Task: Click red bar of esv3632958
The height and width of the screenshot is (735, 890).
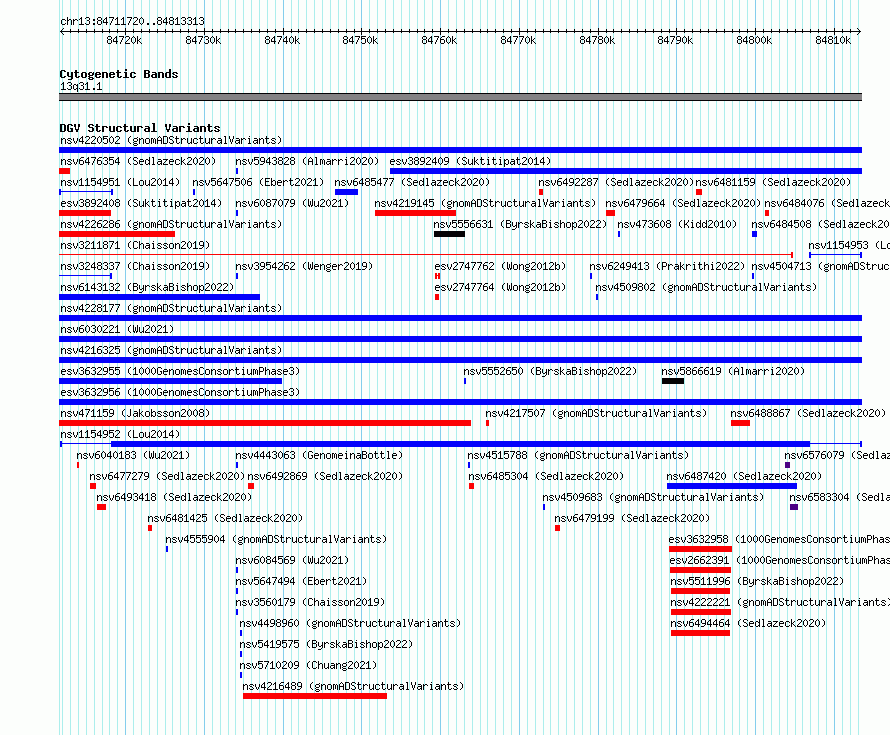Action: click(700, 549)
